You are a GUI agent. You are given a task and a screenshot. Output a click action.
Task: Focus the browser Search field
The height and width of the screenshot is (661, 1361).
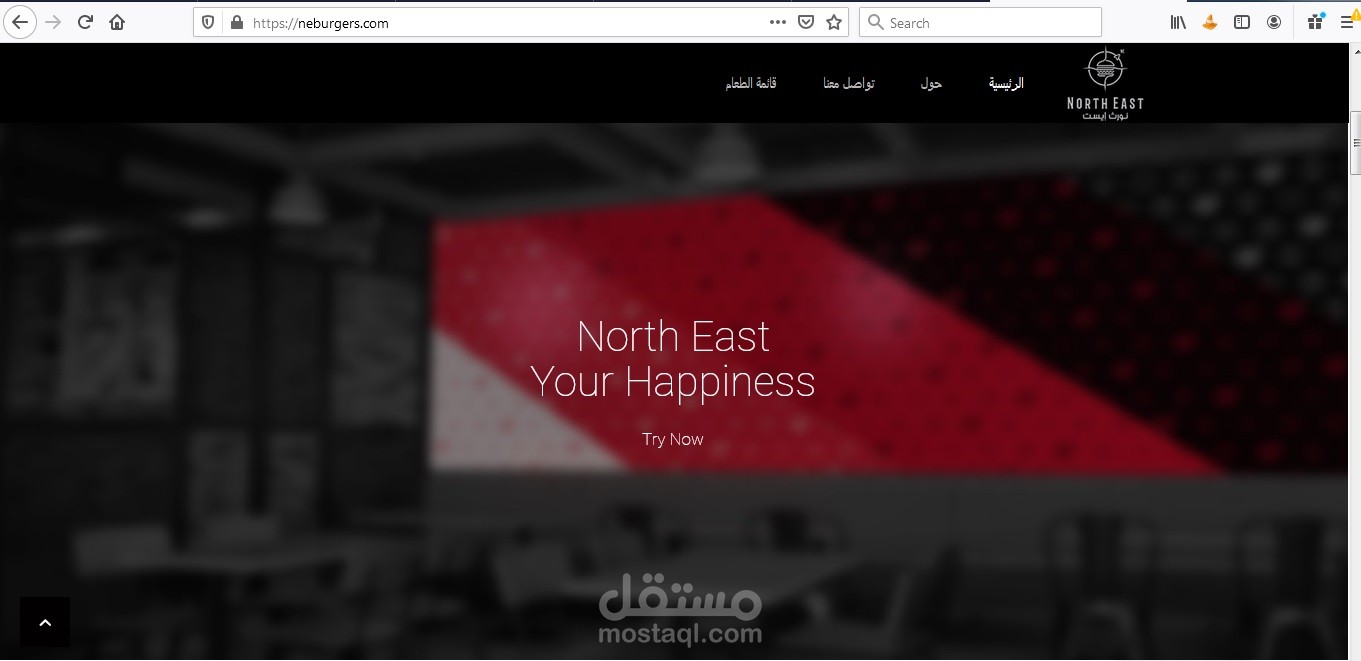pyautogui.click(x=980, y=22)
